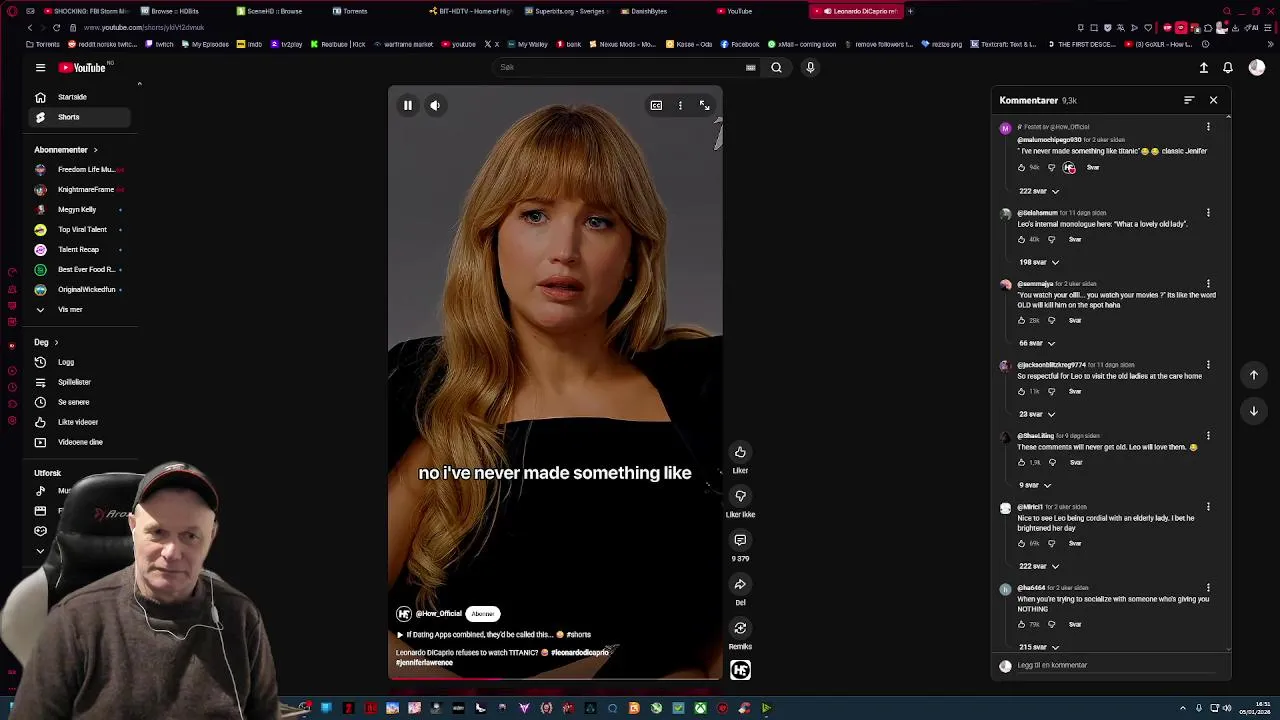Select Startside in the sidebar
This screenshot has width=1280, height=720.
pos(80,97)
